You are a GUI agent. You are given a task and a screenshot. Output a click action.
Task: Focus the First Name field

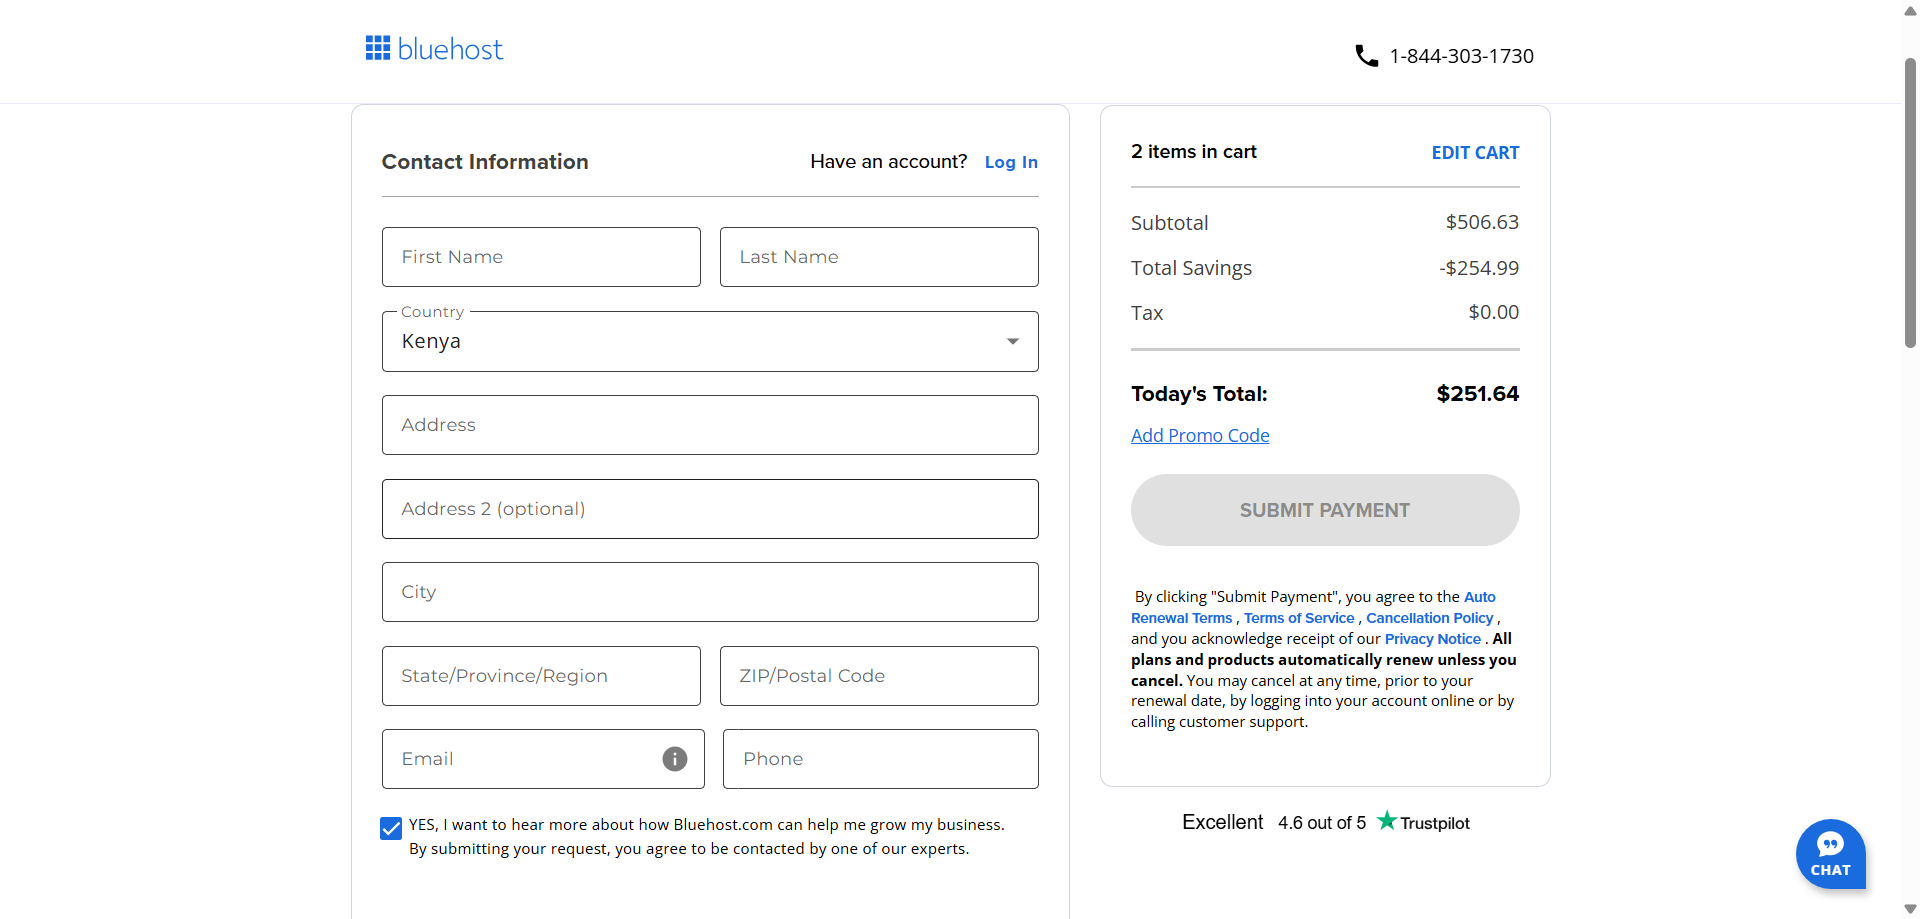click(541, 257)
